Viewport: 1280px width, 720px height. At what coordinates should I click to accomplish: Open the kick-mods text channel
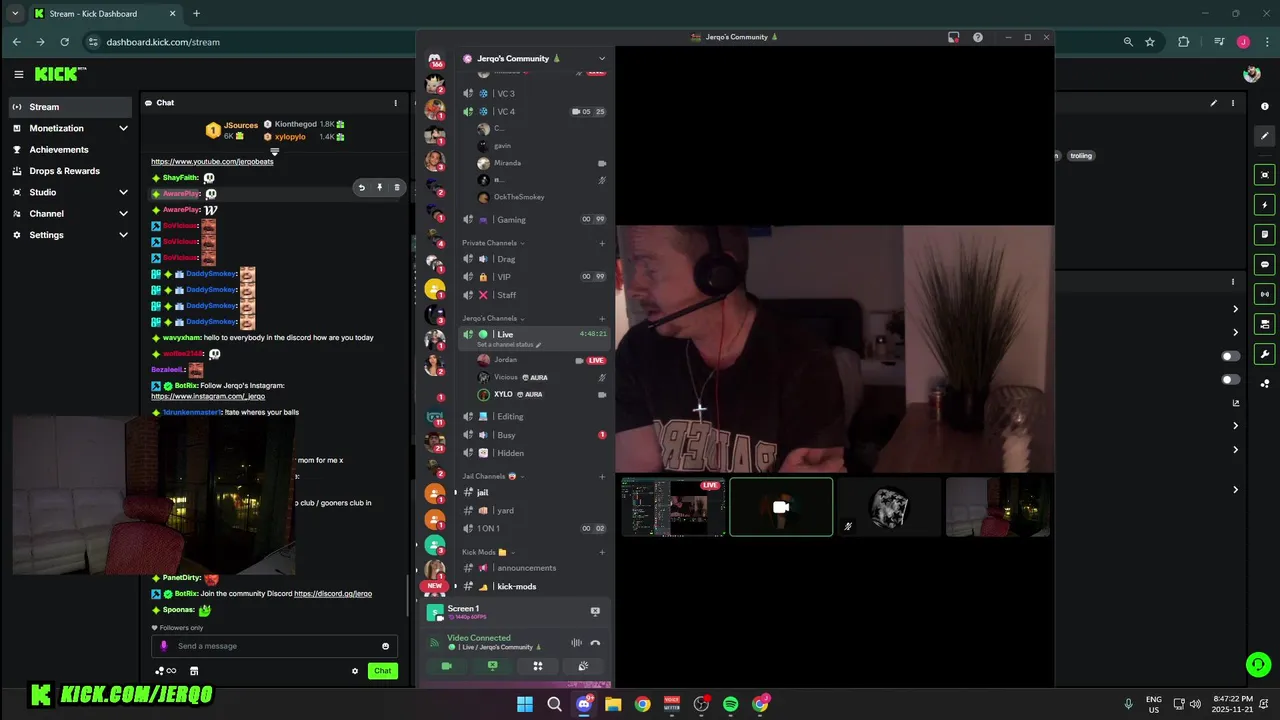point(534,586)
